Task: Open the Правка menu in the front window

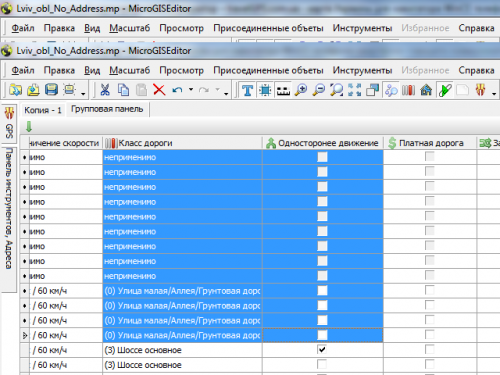Action: click(x=59, y=70)
